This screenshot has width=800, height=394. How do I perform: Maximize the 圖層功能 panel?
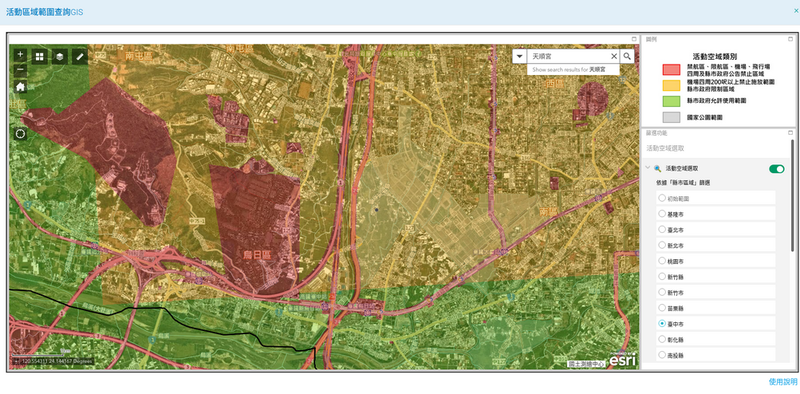790,133
